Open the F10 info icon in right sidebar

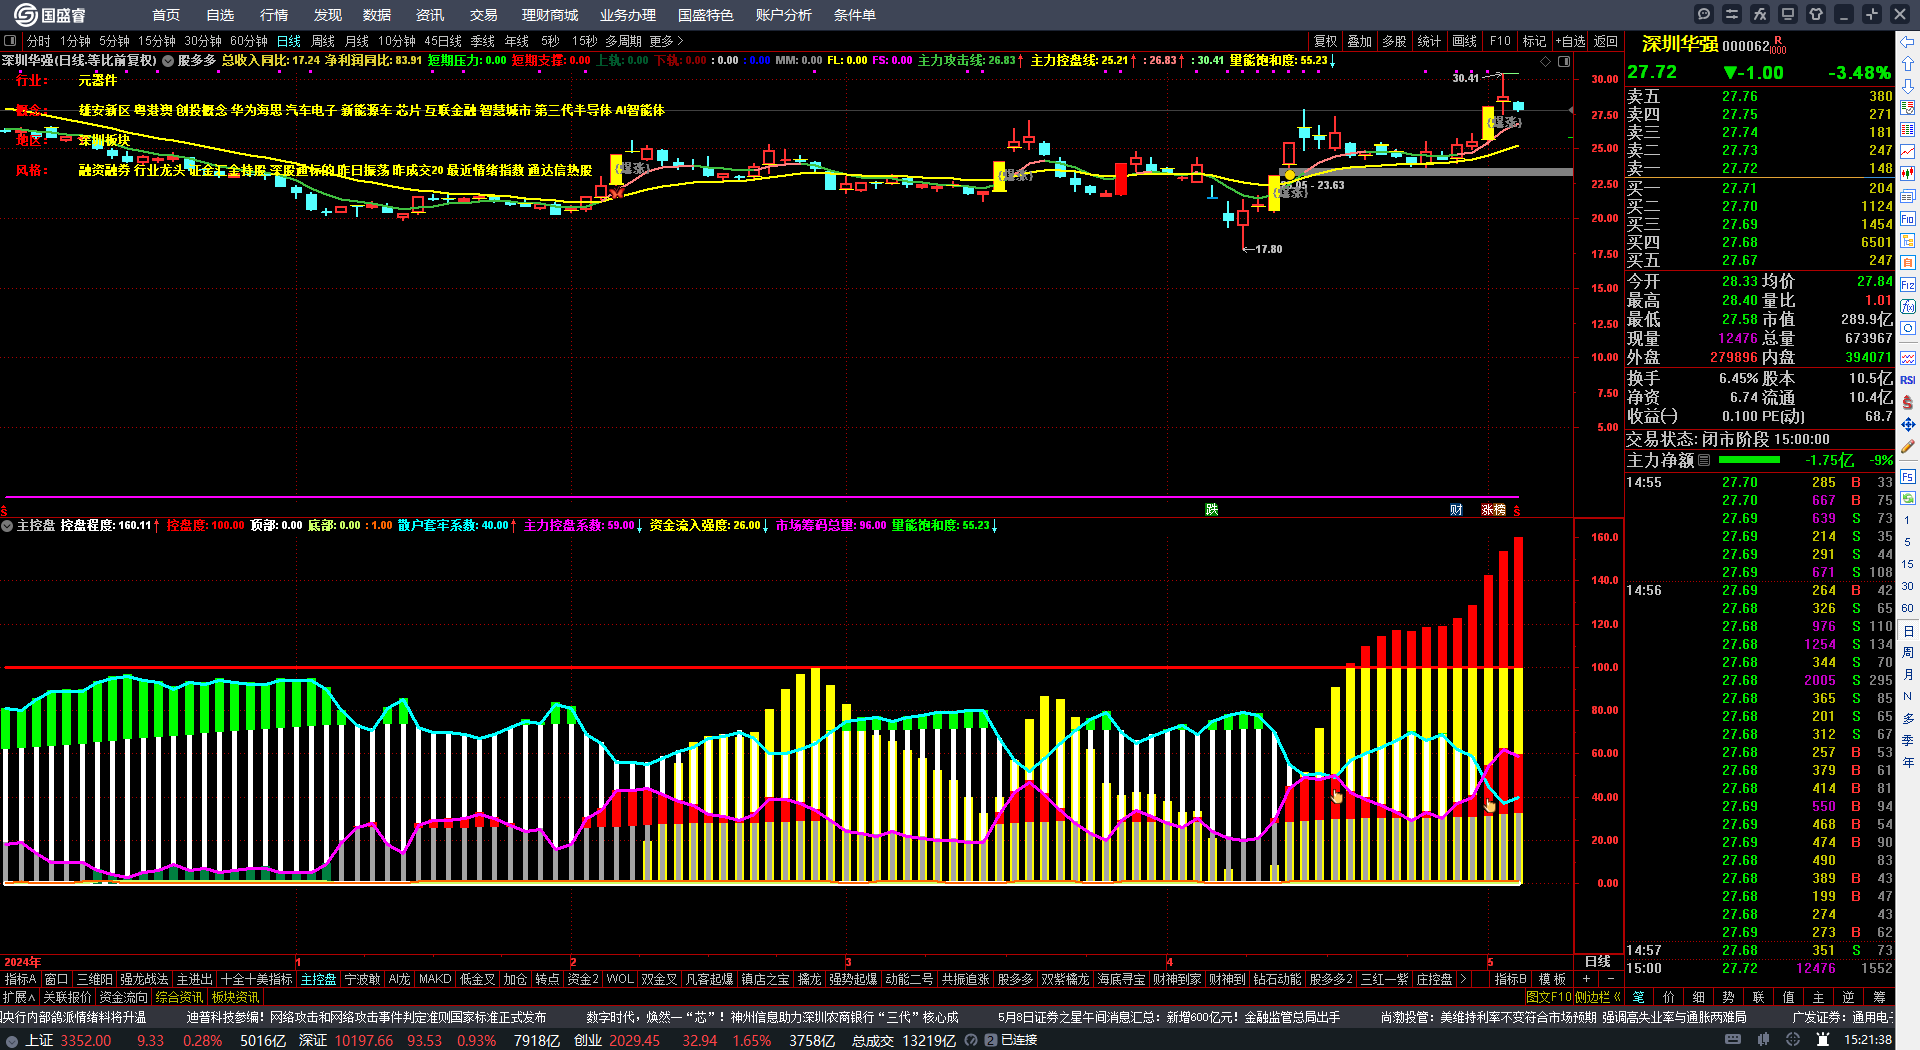(x=1908, y=218)
